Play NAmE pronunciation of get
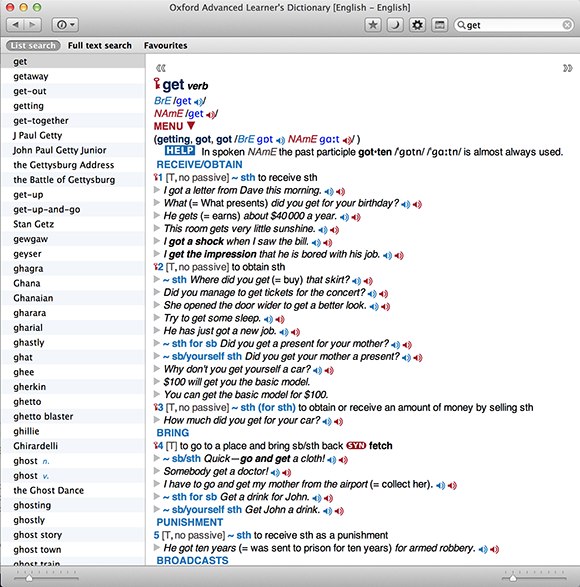 point(210,115)
